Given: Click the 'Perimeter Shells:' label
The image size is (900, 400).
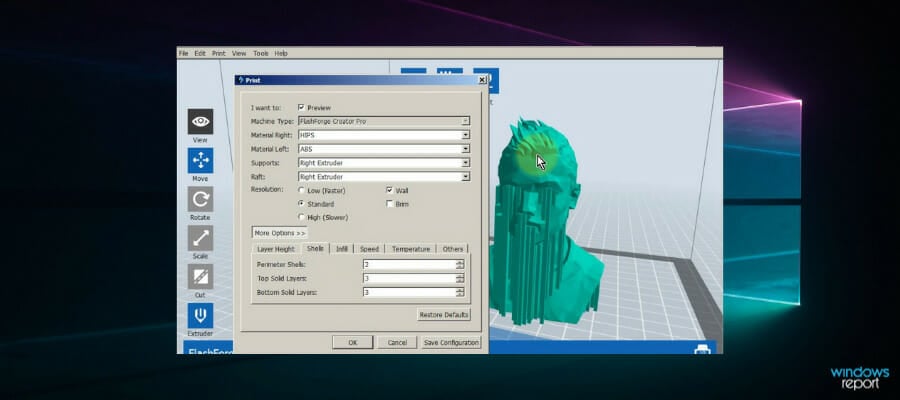Looking at the screenshot, I should pyautogui.click(x=281, y=265).
